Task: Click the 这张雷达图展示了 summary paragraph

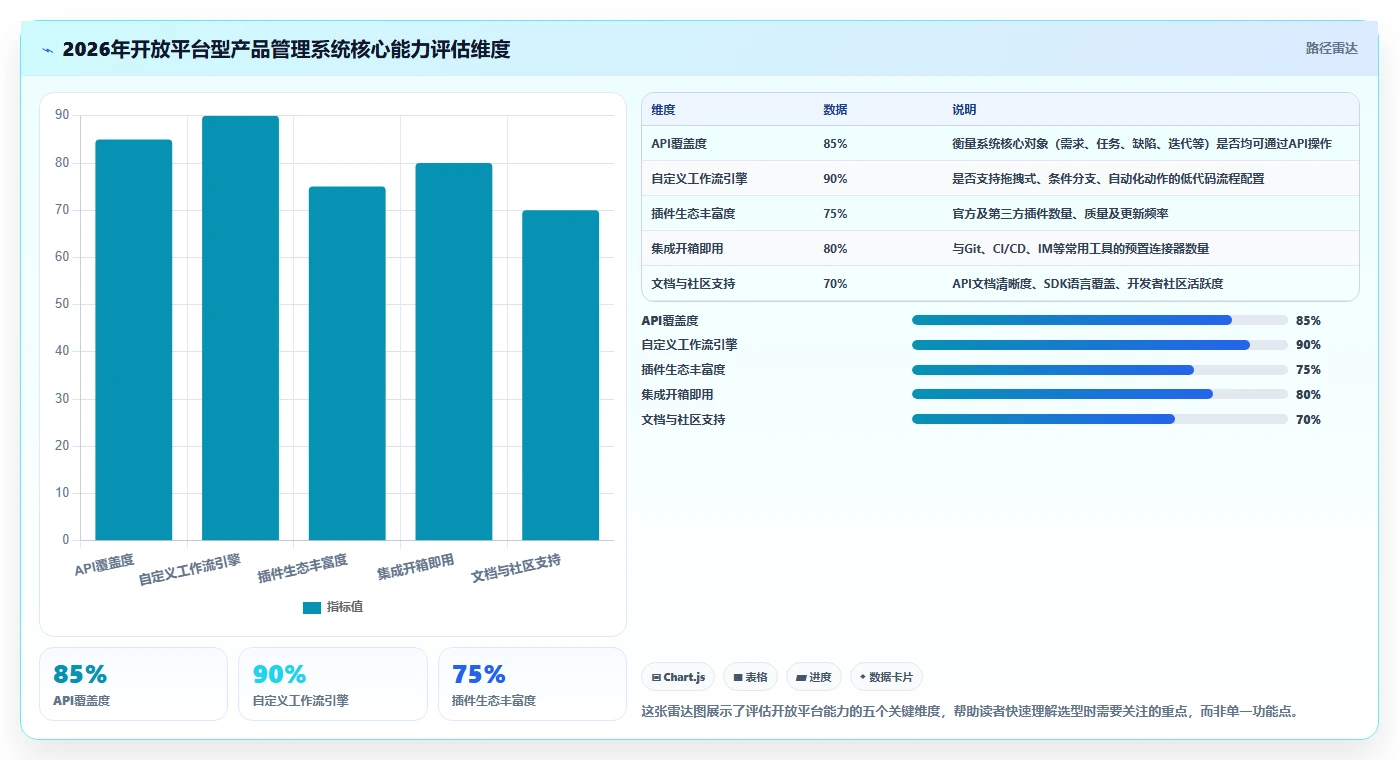Action: (x=969, y=711)
